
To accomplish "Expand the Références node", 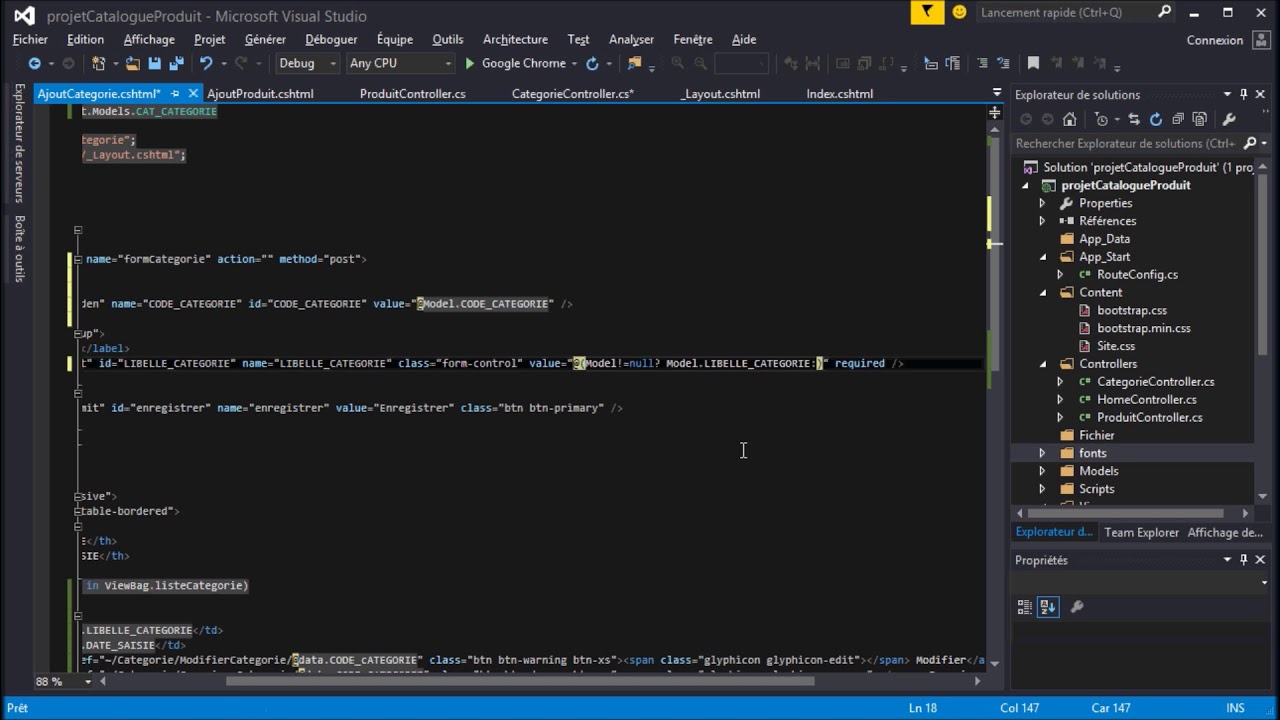I will tap(1042, 221).
